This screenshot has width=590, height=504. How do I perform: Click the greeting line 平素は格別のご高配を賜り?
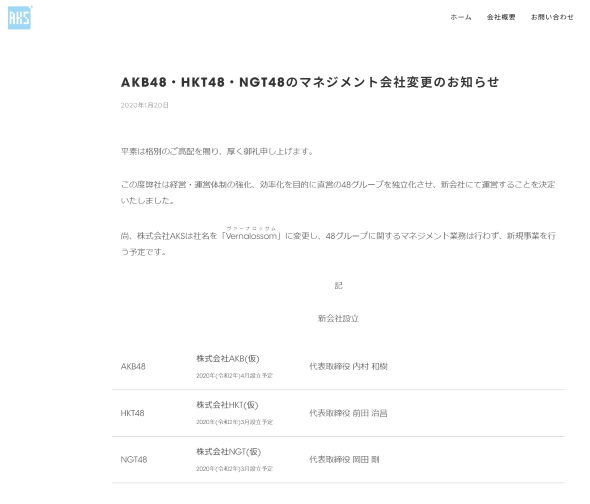pos(217,151)
